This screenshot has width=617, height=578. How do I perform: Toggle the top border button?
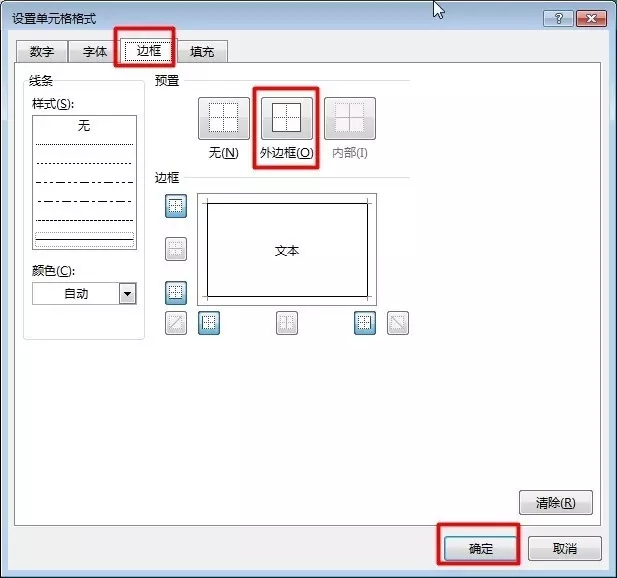pyautogui.click(x=176, y=206)
